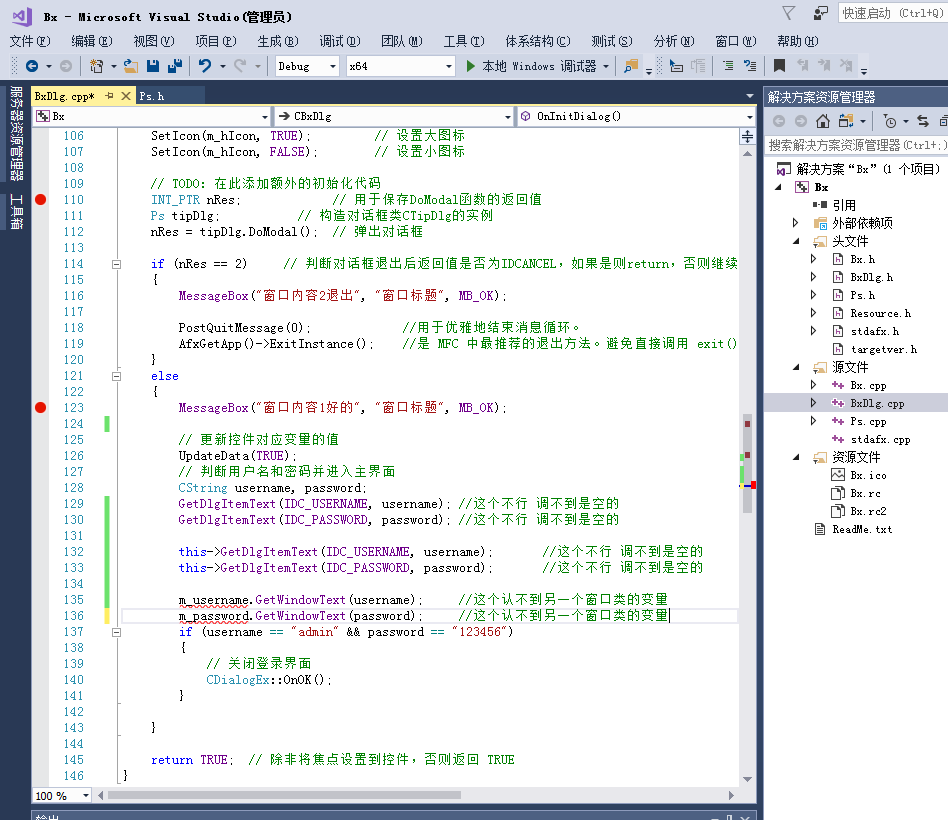This screenshot has height=820, width=948.
Task: Click the open file folder icon
Action: point(131,66)
